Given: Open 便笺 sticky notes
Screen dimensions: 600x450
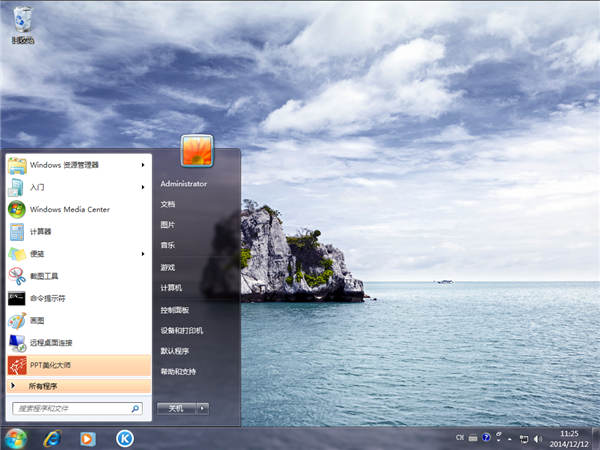Looking at the screenshot, I should click(x=78, y=254).
